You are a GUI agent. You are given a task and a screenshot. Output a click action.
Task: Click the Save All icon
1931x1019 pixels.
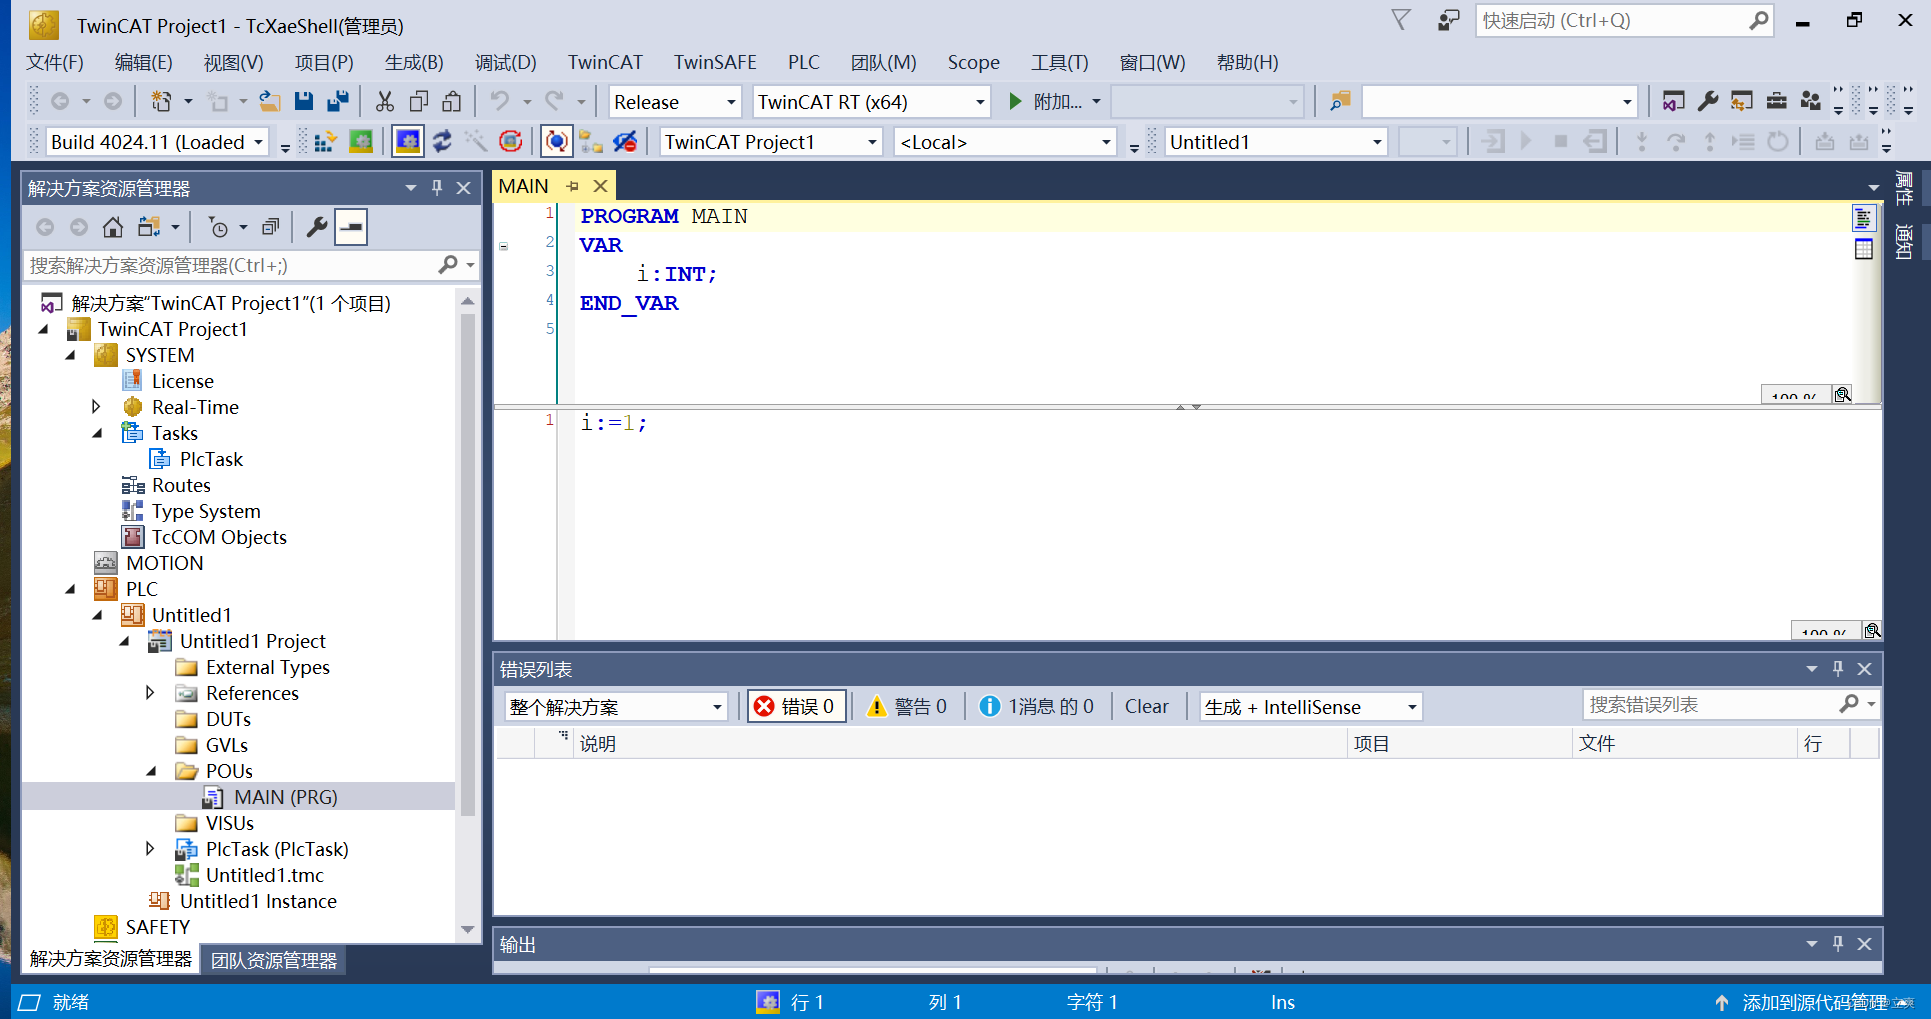pos(338,101)
